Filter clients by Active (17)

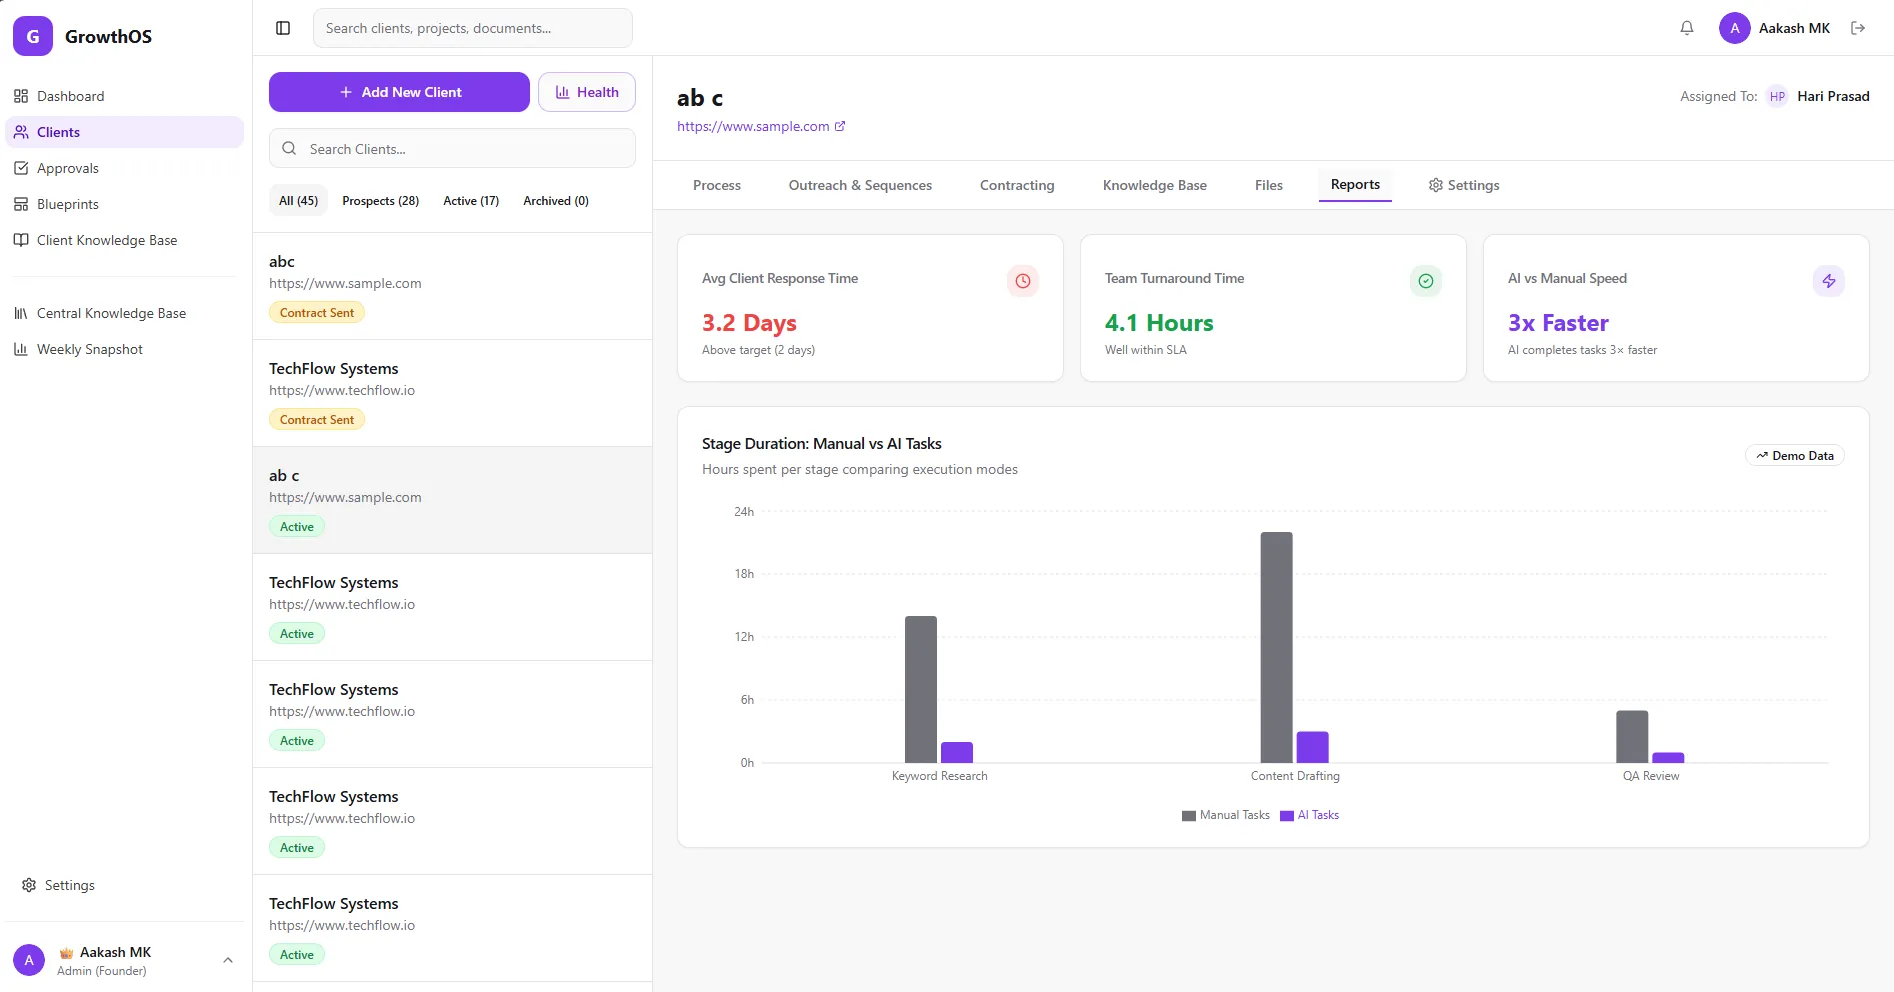(x=470, y=200)
